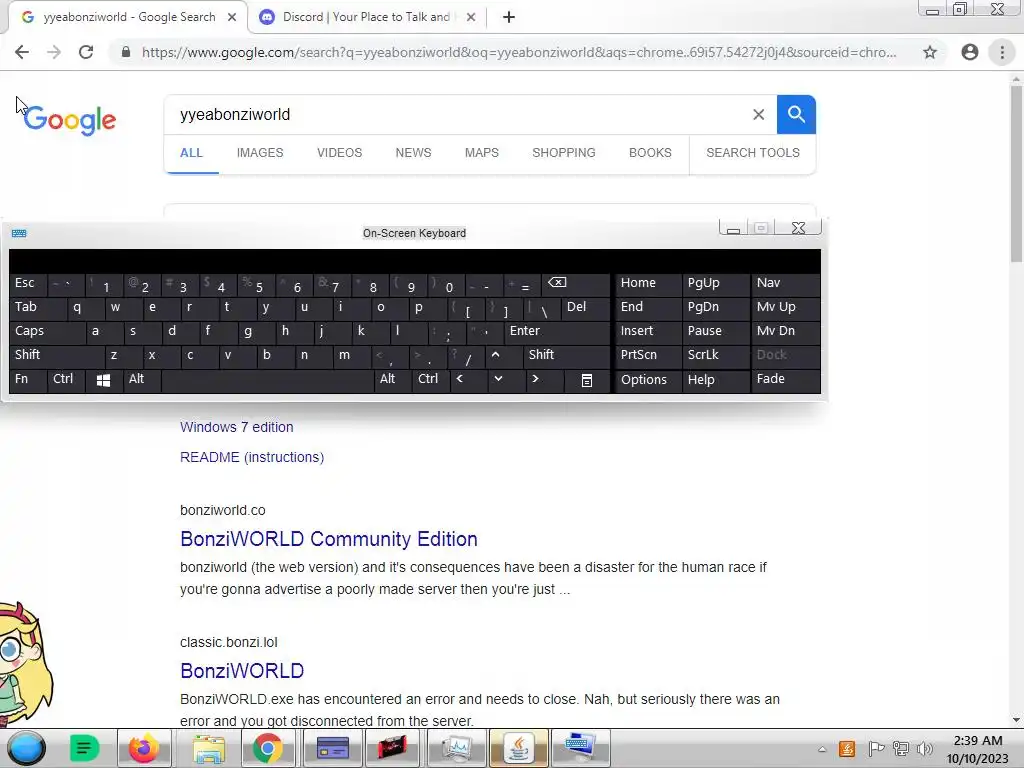
Task: Click the Chrome forward arrow button
Action: tap(54, 52)
